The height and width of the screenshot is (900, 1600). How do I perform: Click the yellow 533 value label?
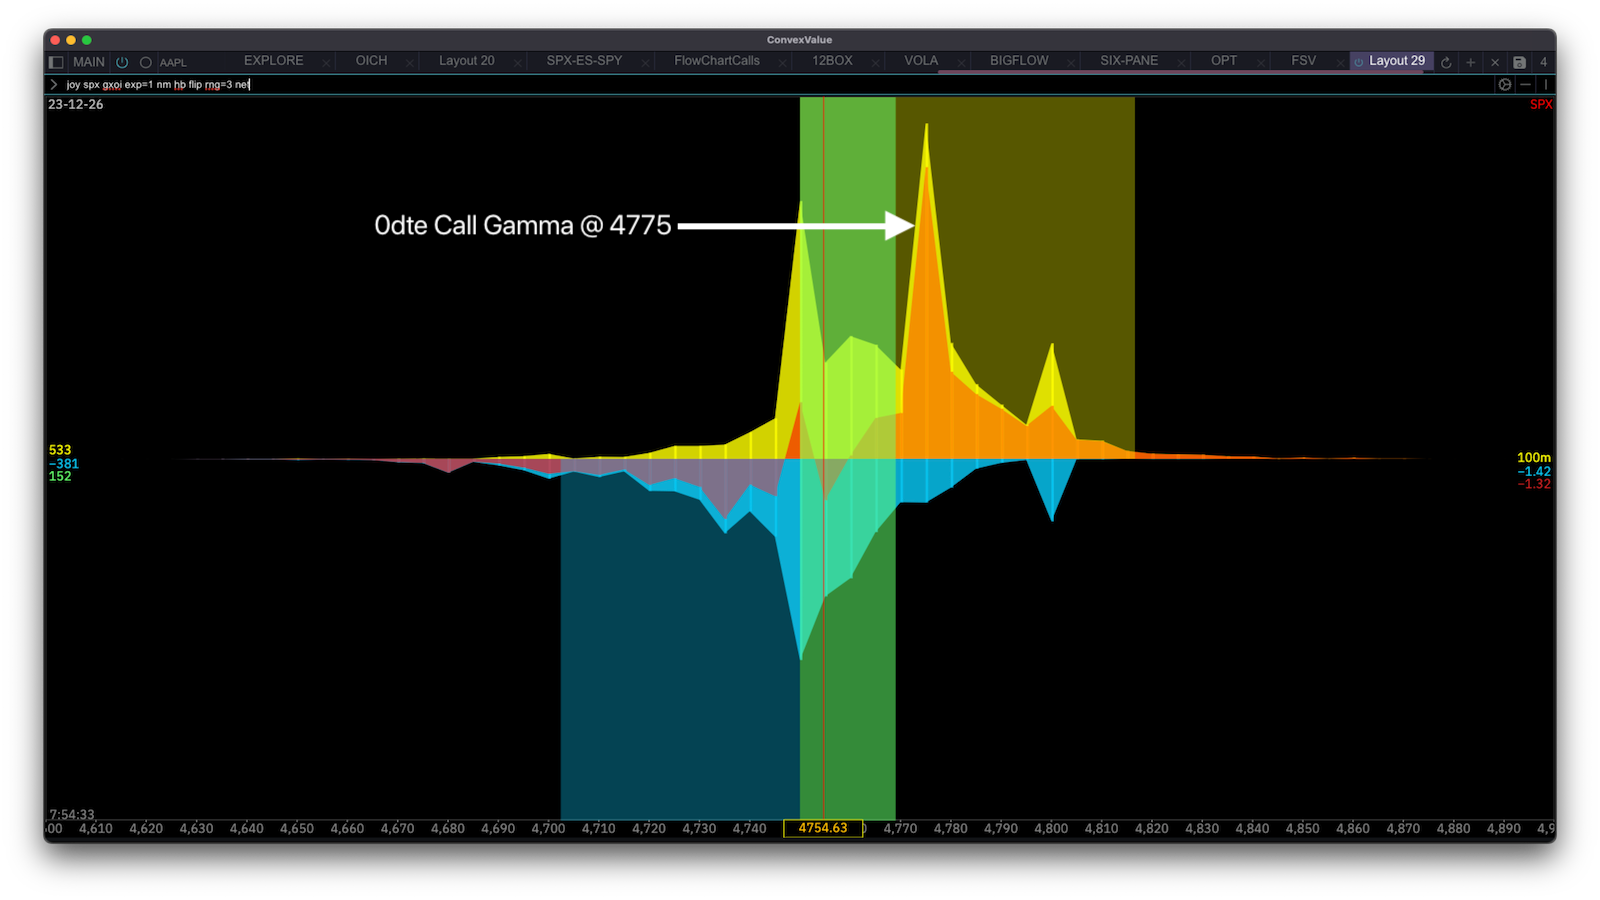[60, 450]
